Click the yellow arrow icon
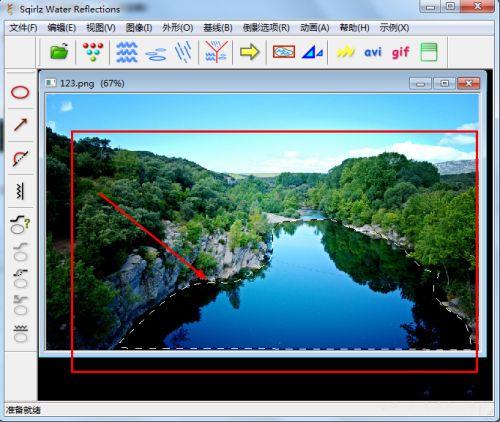 pyautogui.click(x=250, y=52)
